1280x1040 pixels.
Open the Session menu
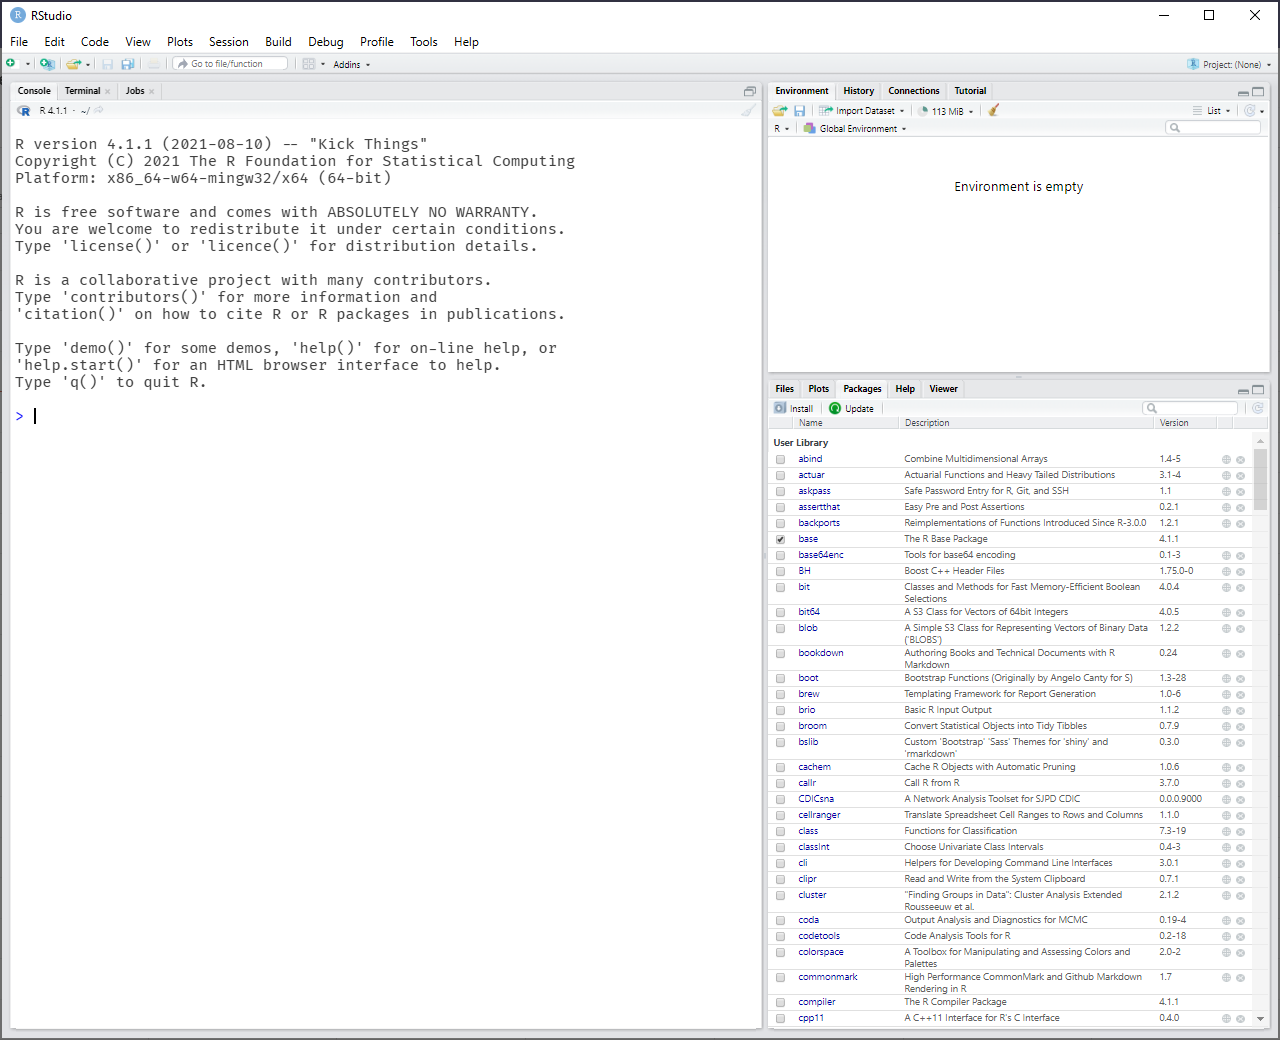click(228, 42)
